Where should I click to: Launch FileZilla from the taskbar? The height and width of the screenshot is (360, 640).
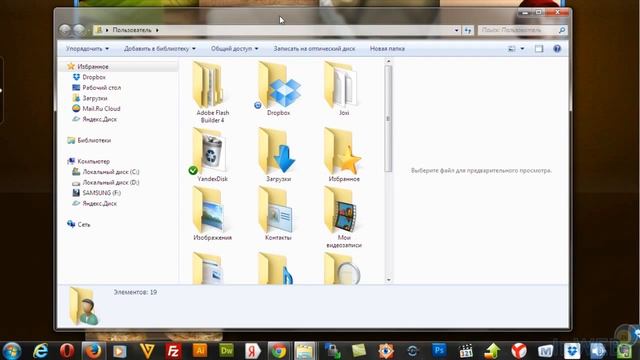click(173, 351)
